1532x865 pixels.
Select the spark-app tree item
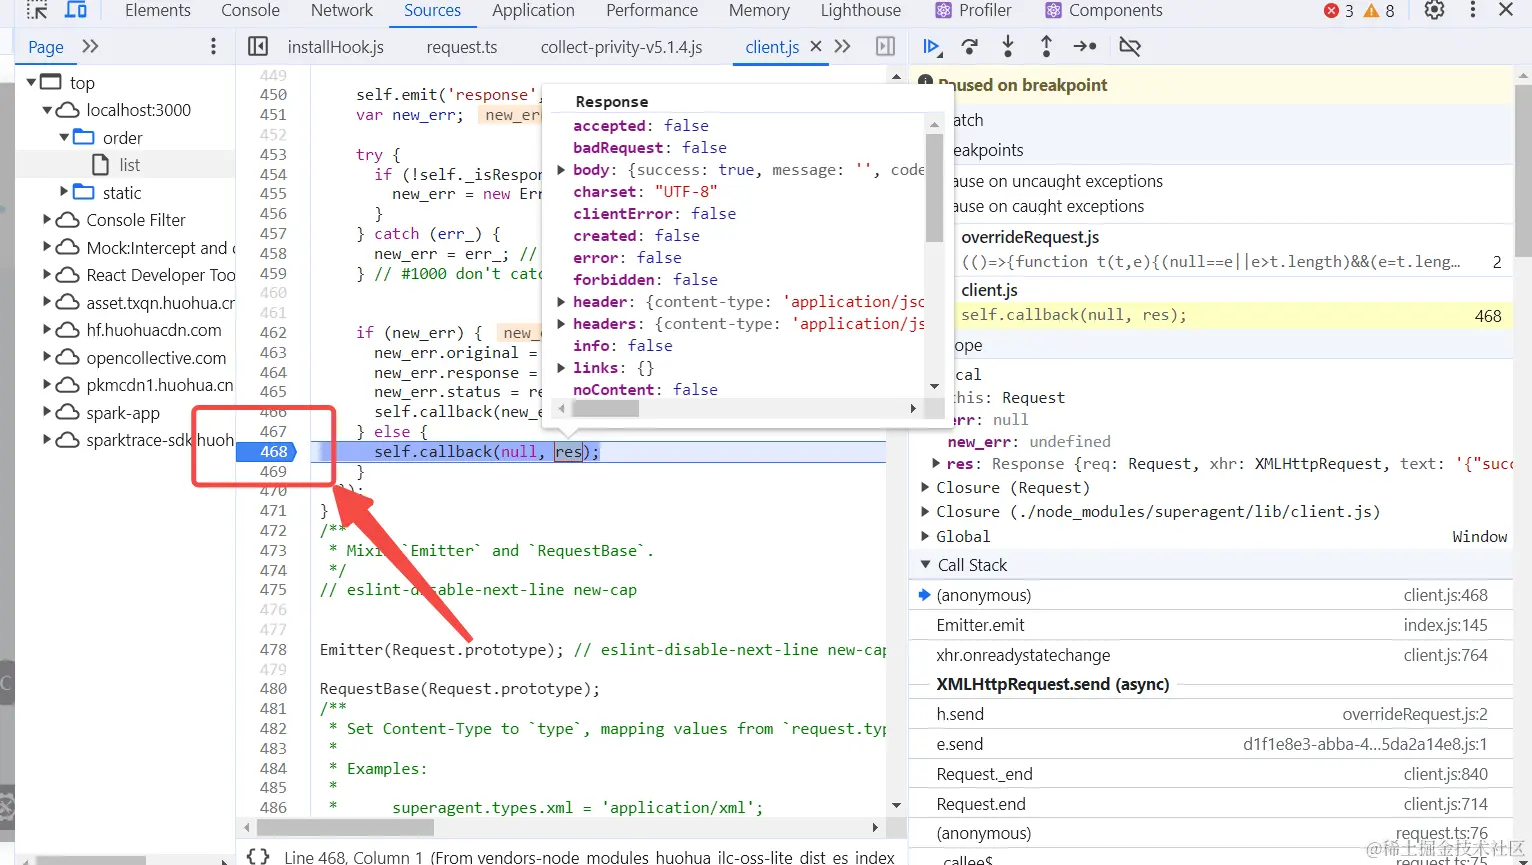click(123, 413)
